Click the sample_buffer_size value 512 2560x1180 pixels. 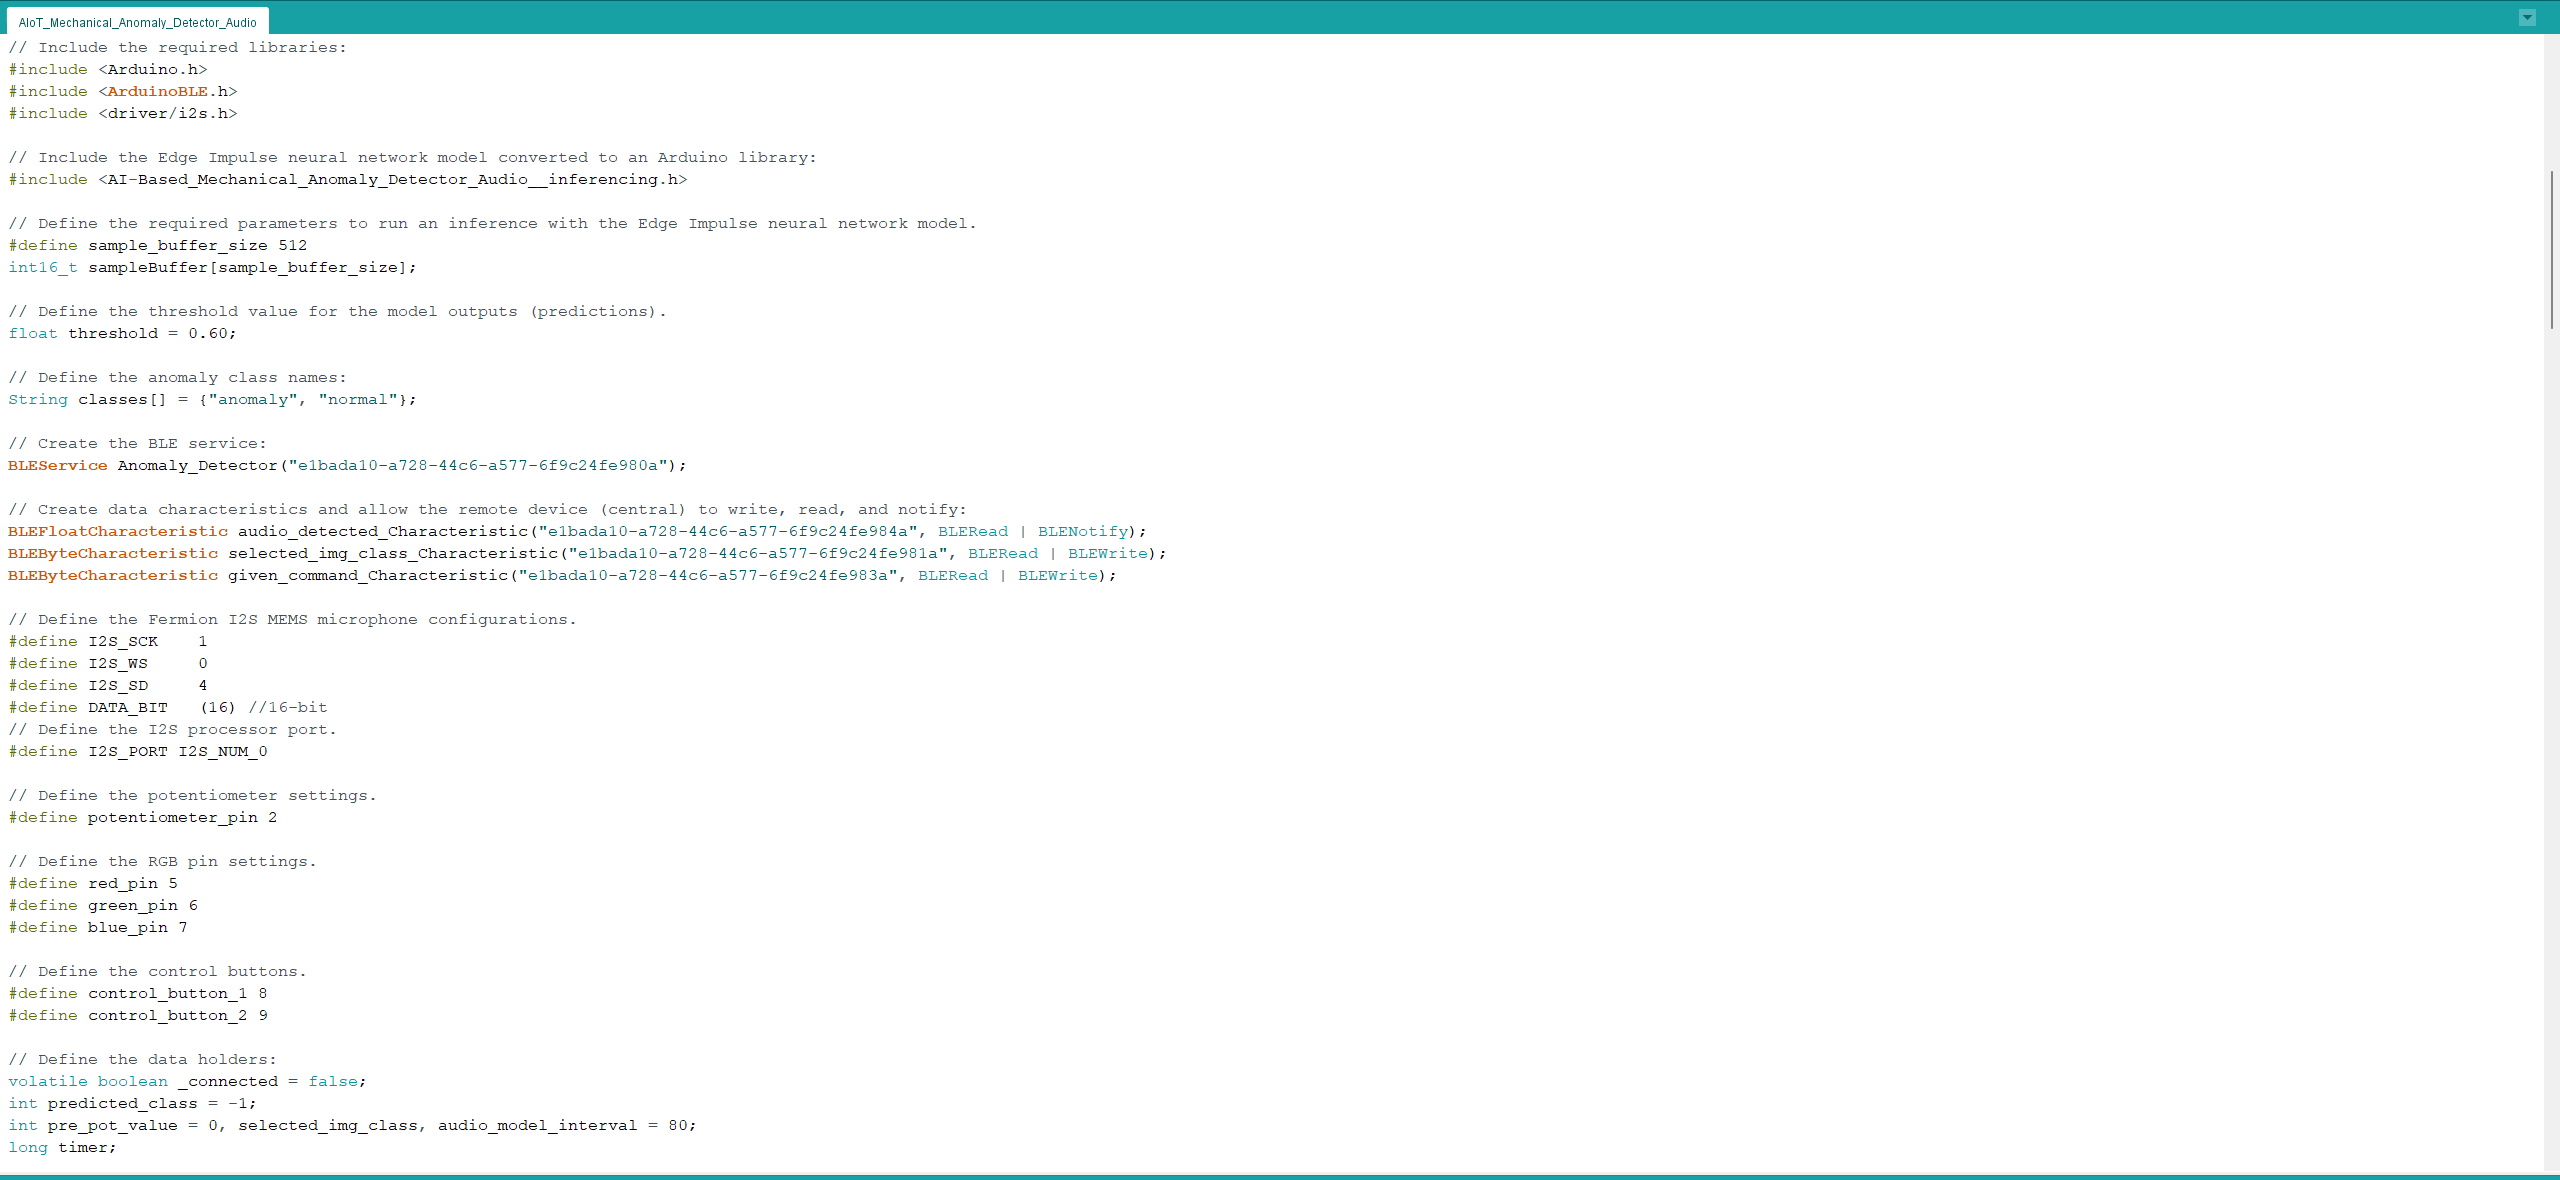pyautogui.click(x=292, y=245)
